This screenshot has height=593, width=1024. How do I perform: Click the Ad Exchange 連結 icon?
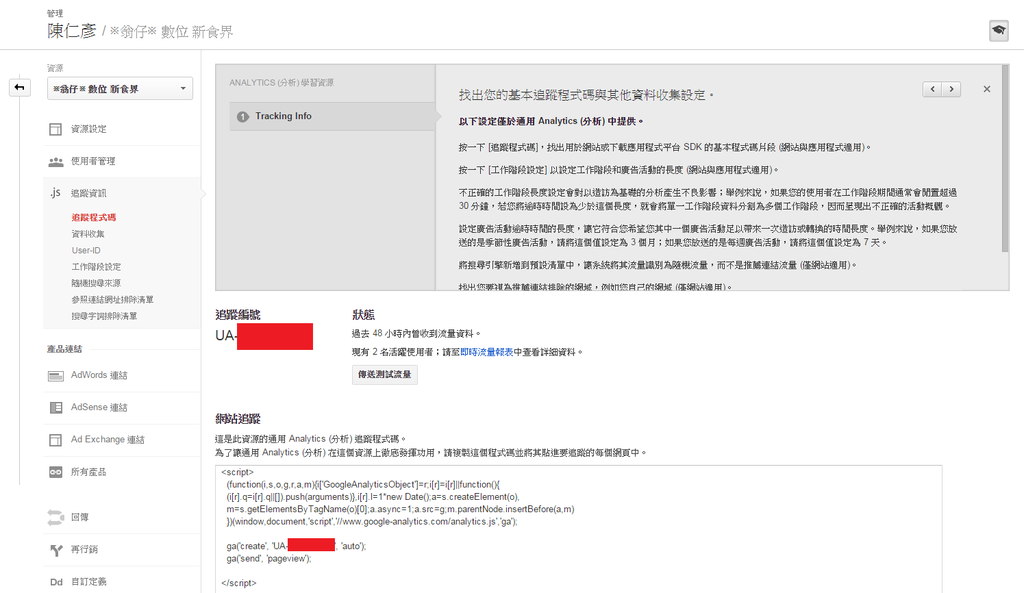pyautogui.click(x=56, y=440)
